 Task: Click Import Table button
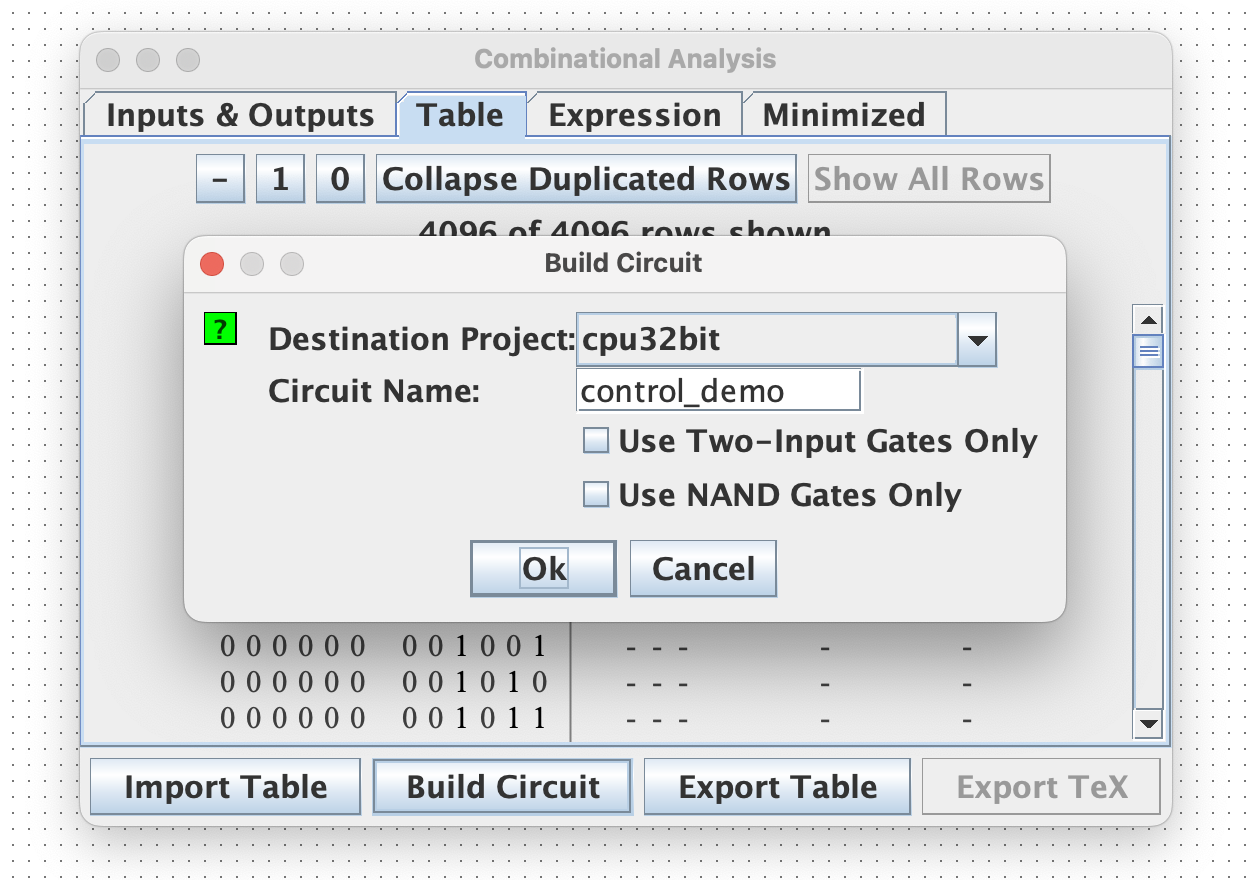coord(225,787)
